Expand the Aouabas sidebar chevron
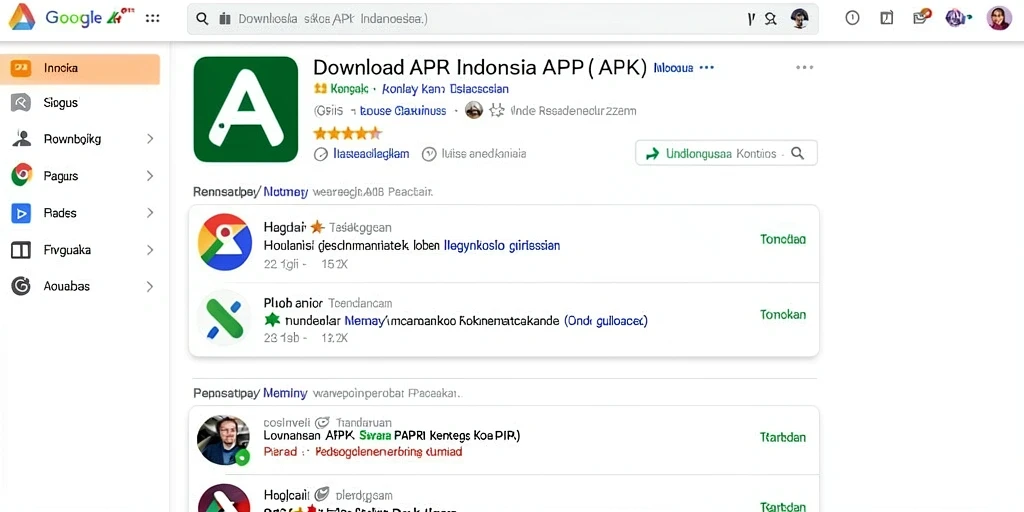 150,286
